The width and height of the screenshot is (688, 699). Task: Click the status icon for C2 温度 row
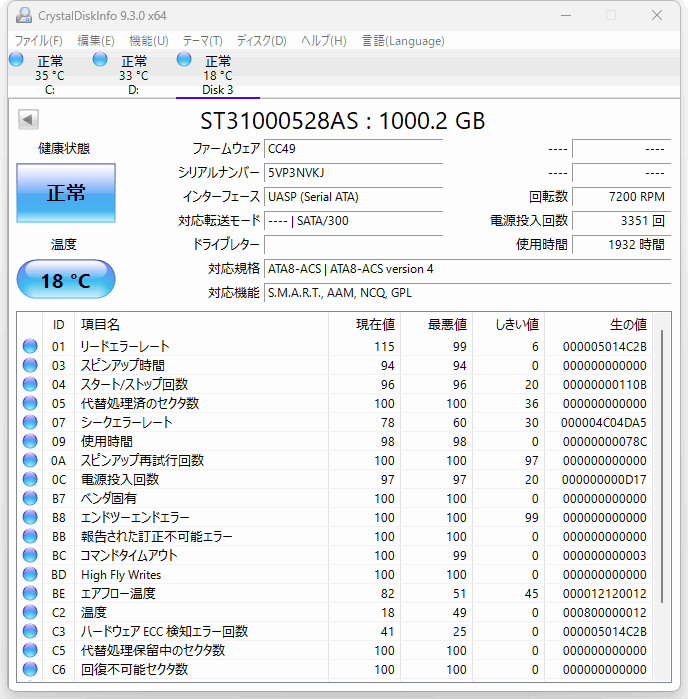[30, 613]
